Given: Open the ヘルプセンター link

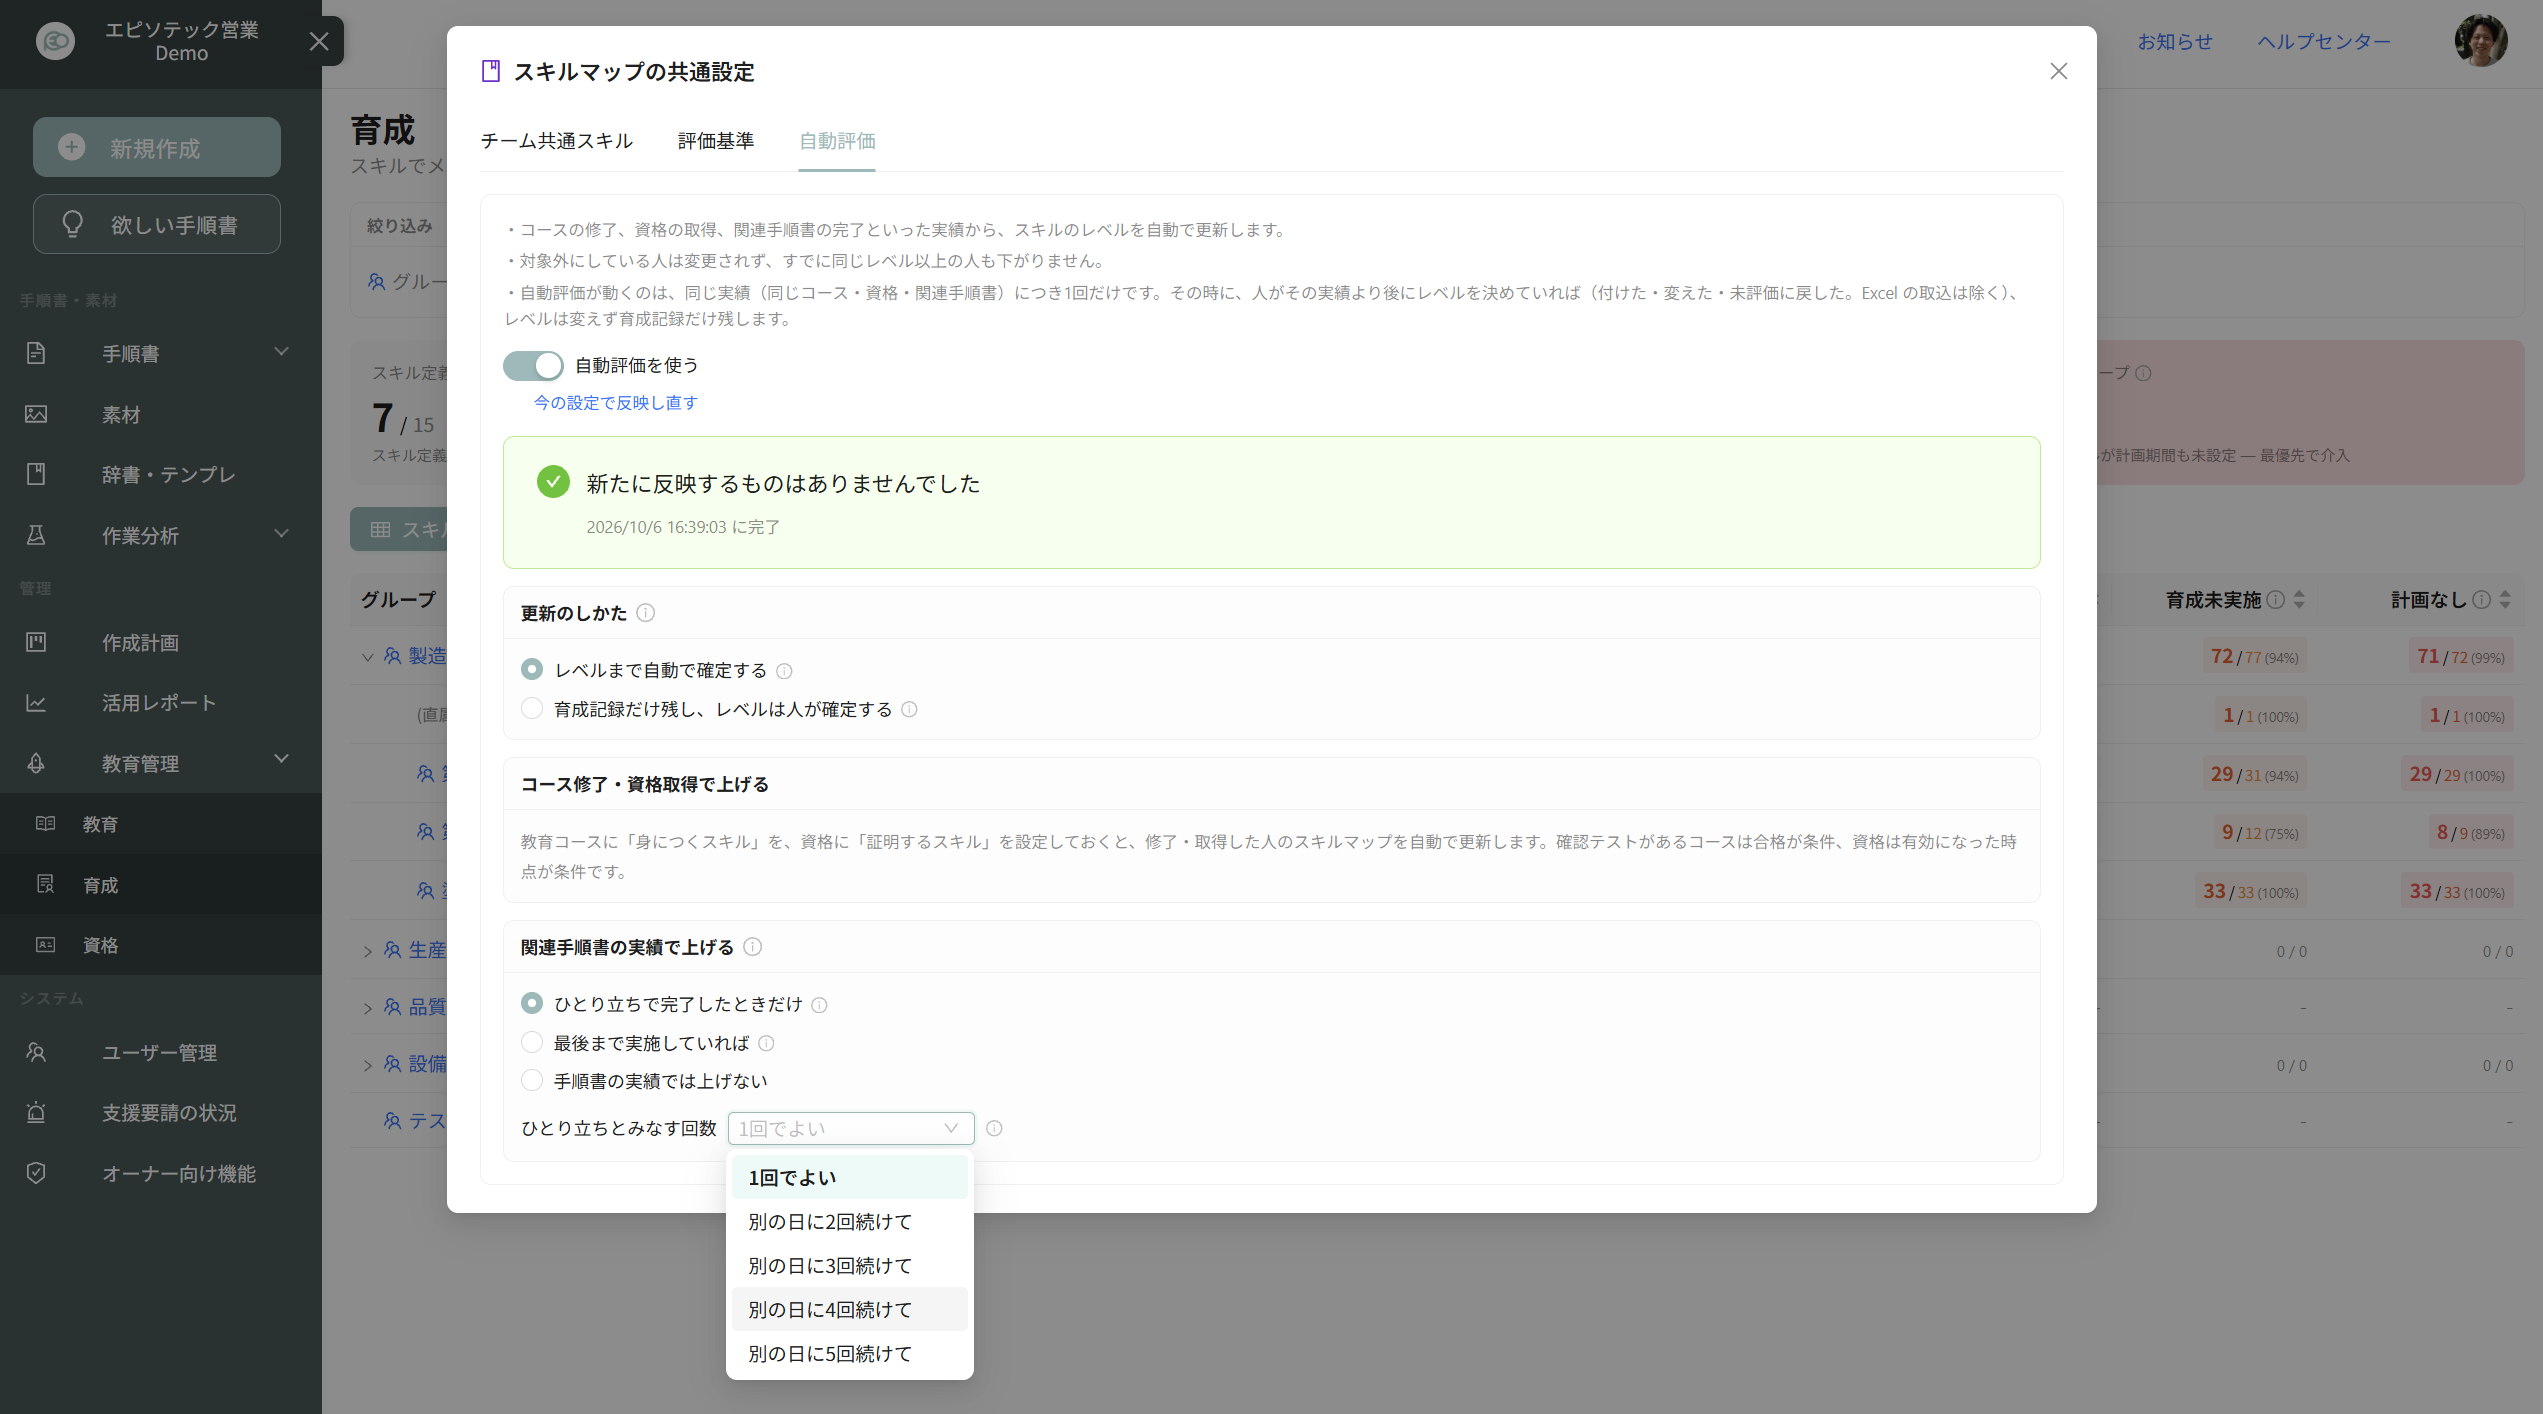Looking at the screenshot, I should pyautogui.click(x=2324, y=41).
